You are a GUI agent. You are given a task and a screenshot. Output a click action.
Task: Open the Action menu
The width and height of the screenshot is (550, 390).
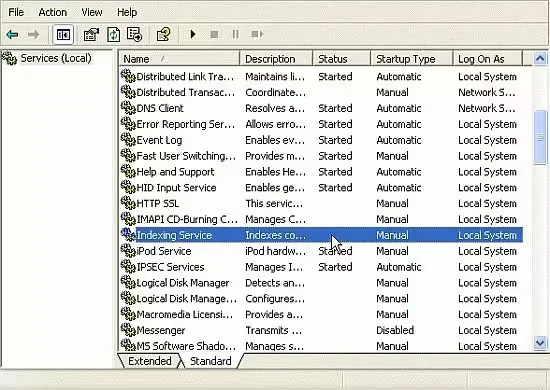pos(53,12)
